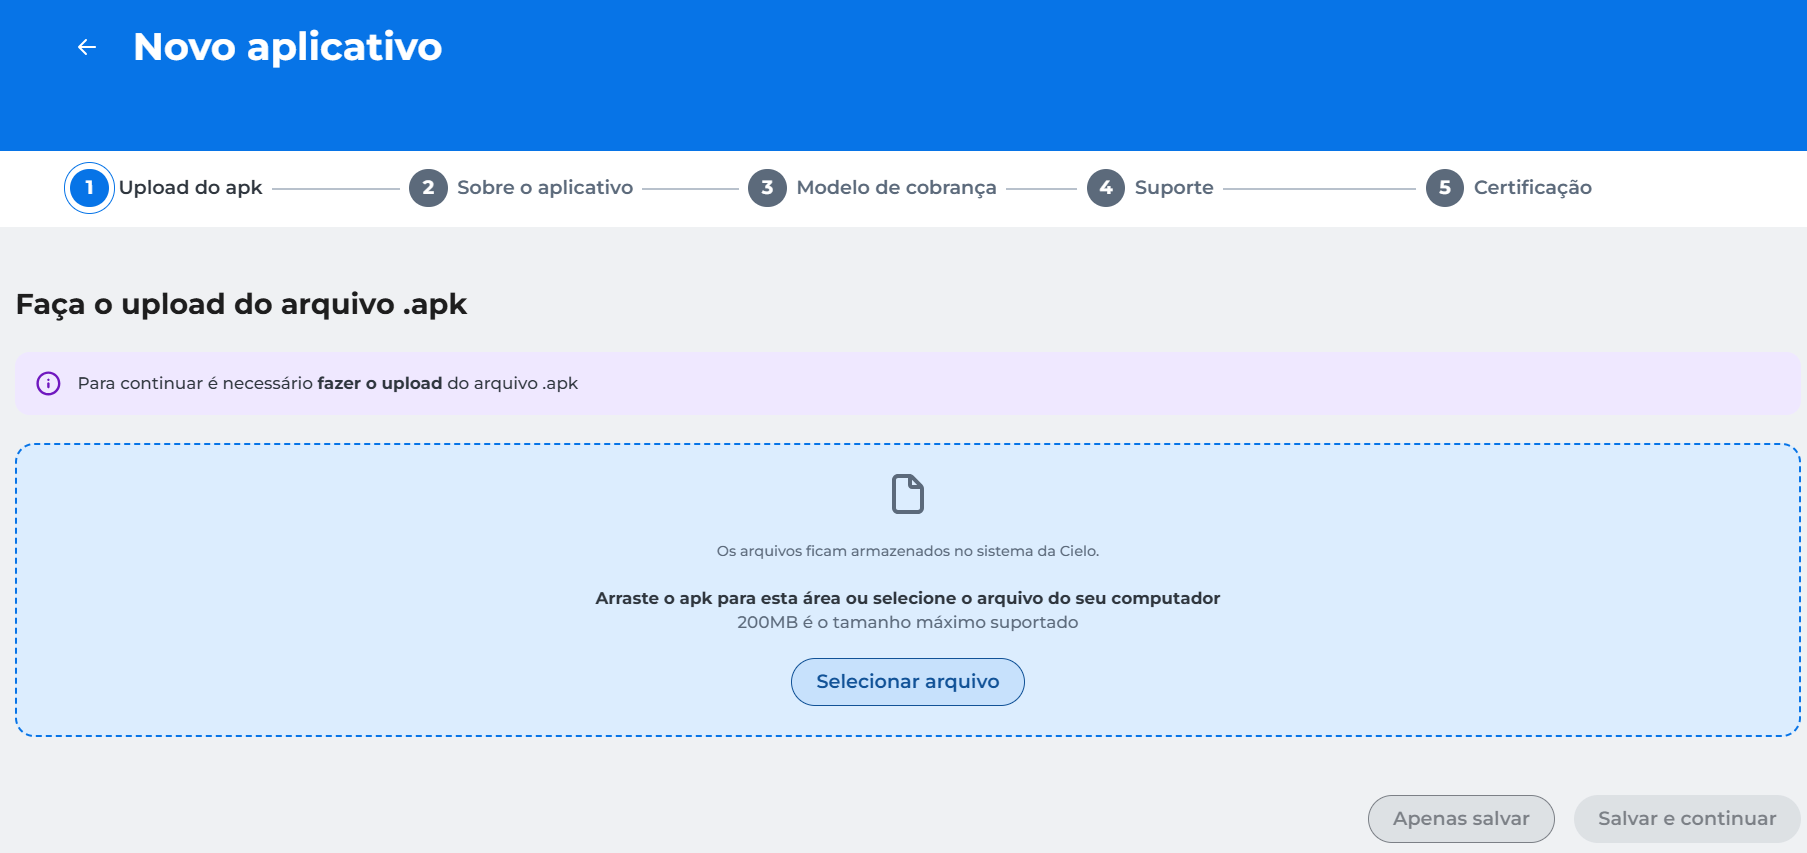This screenshot has height=853, width=1807.
Task: Go to the Suporte step
Action: pyautogui.click(x=1174, y=187)
